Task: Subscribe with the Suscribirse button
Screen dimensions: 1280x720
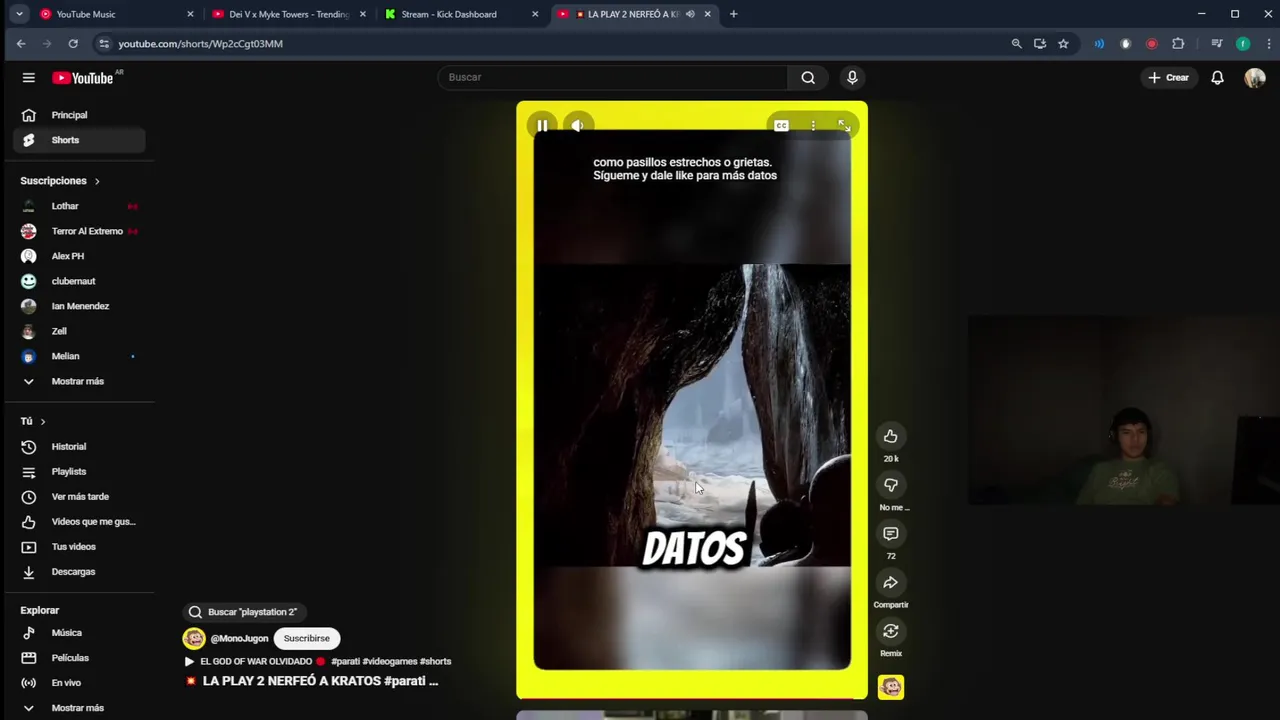Action: pos(306,638)
